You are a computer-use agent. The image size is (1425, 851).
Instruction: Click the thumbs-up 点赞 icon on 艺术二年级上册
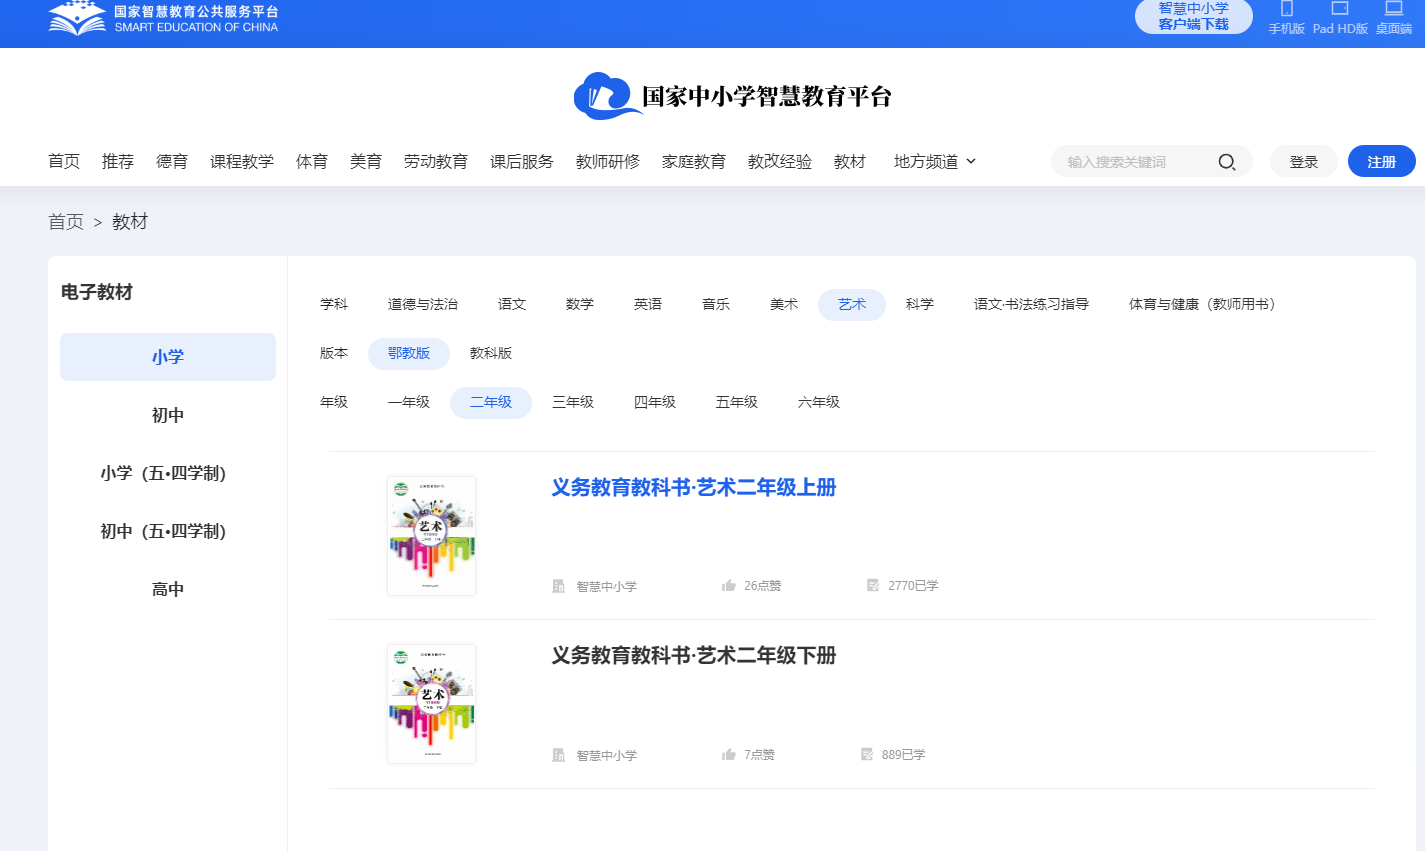[x=728, y=585]
